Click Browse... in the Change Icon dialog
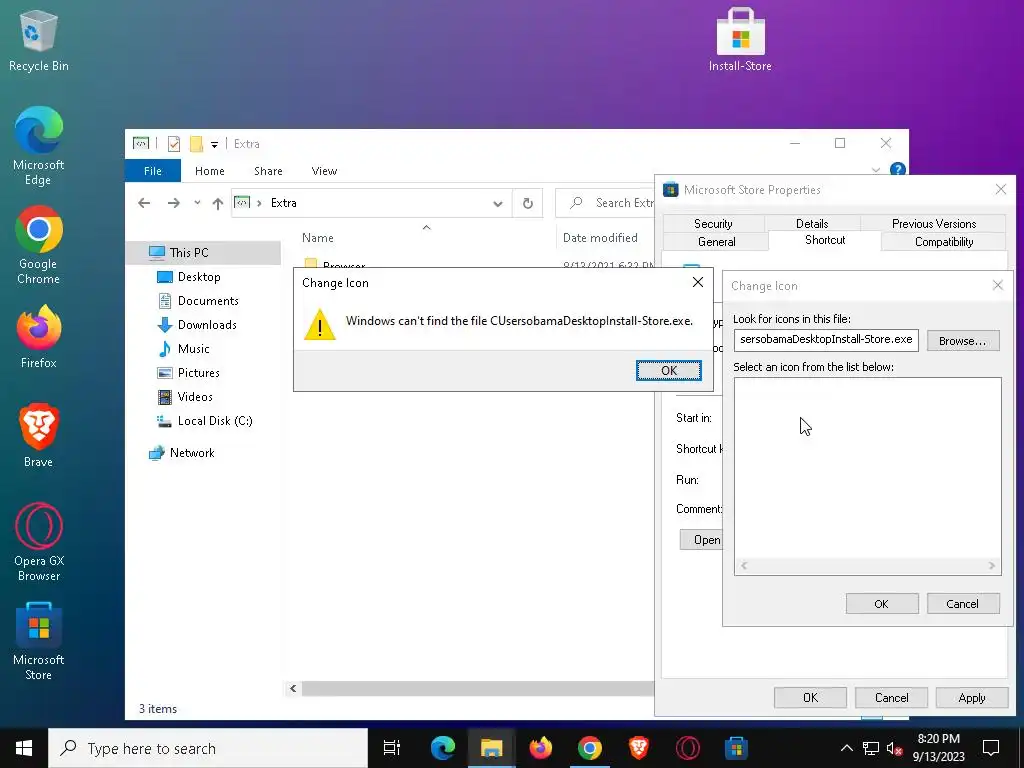1024x768 pixels. click(963, 341)
